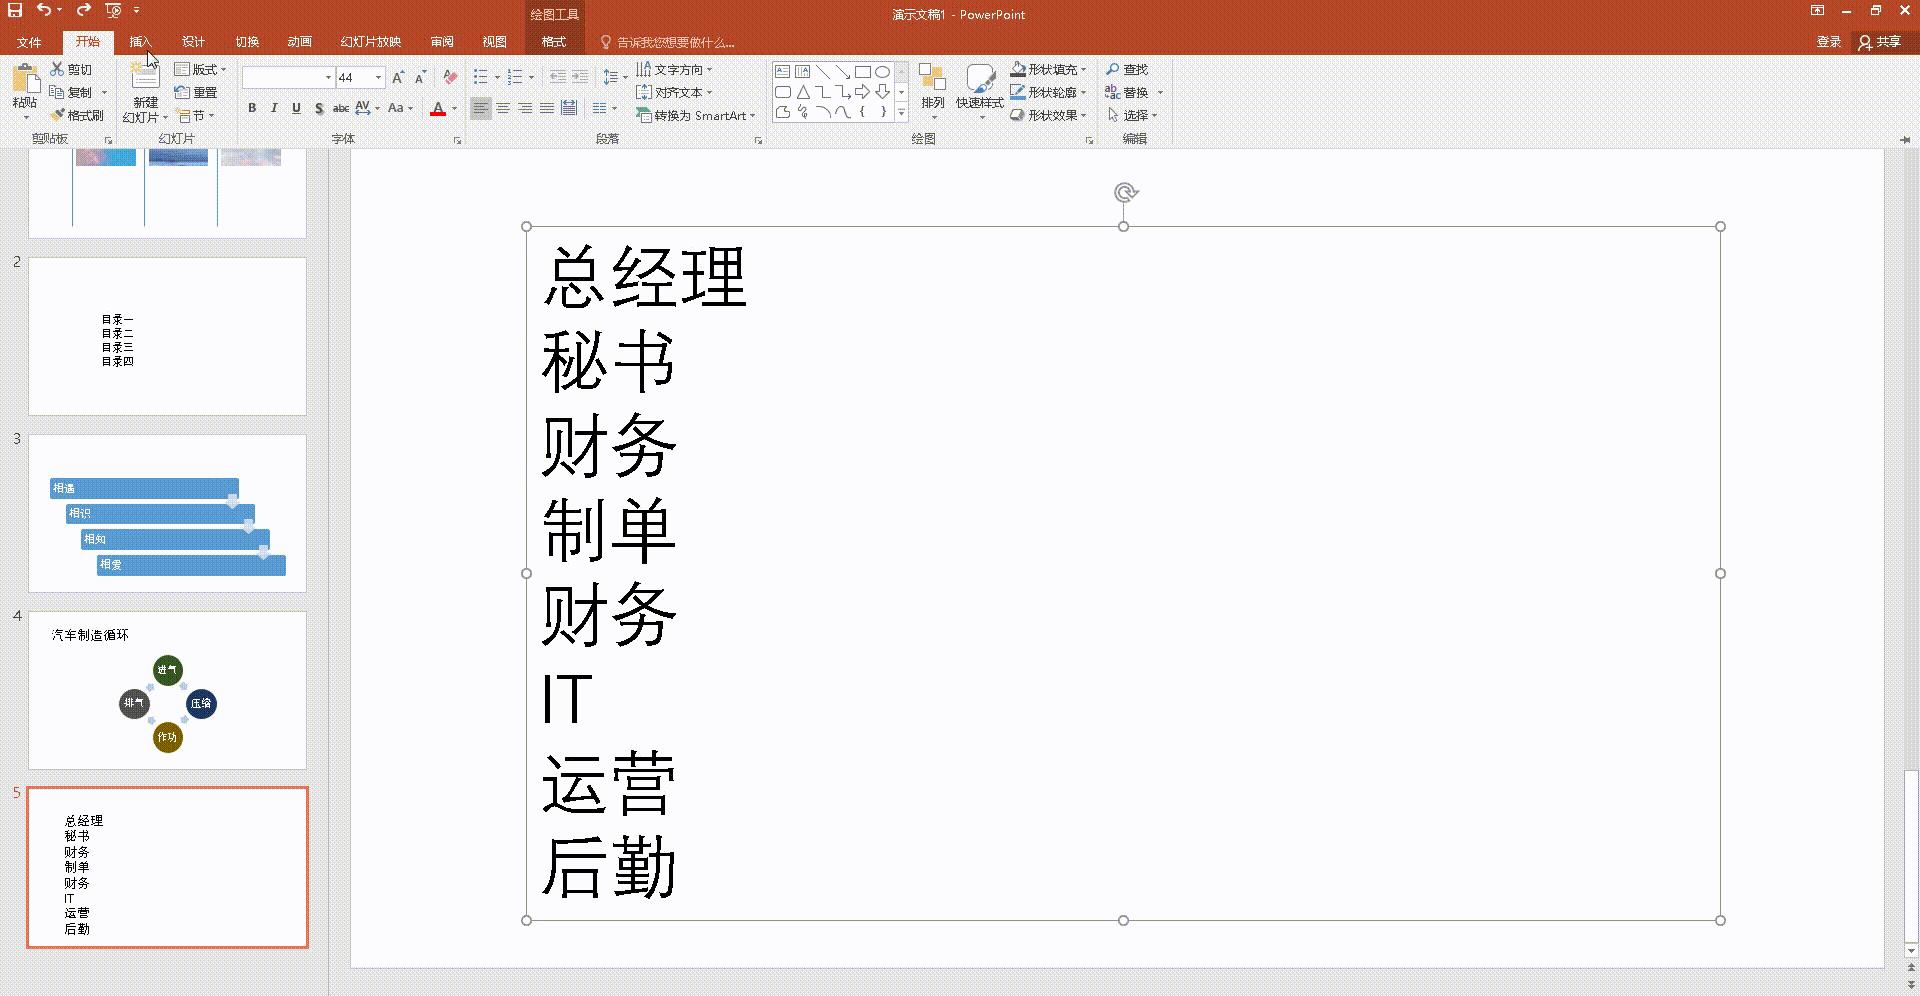This screenshot has width=1920, height=996.
Task: Create a new slide with 新建幻灯片
Action: tap(142, 88)
